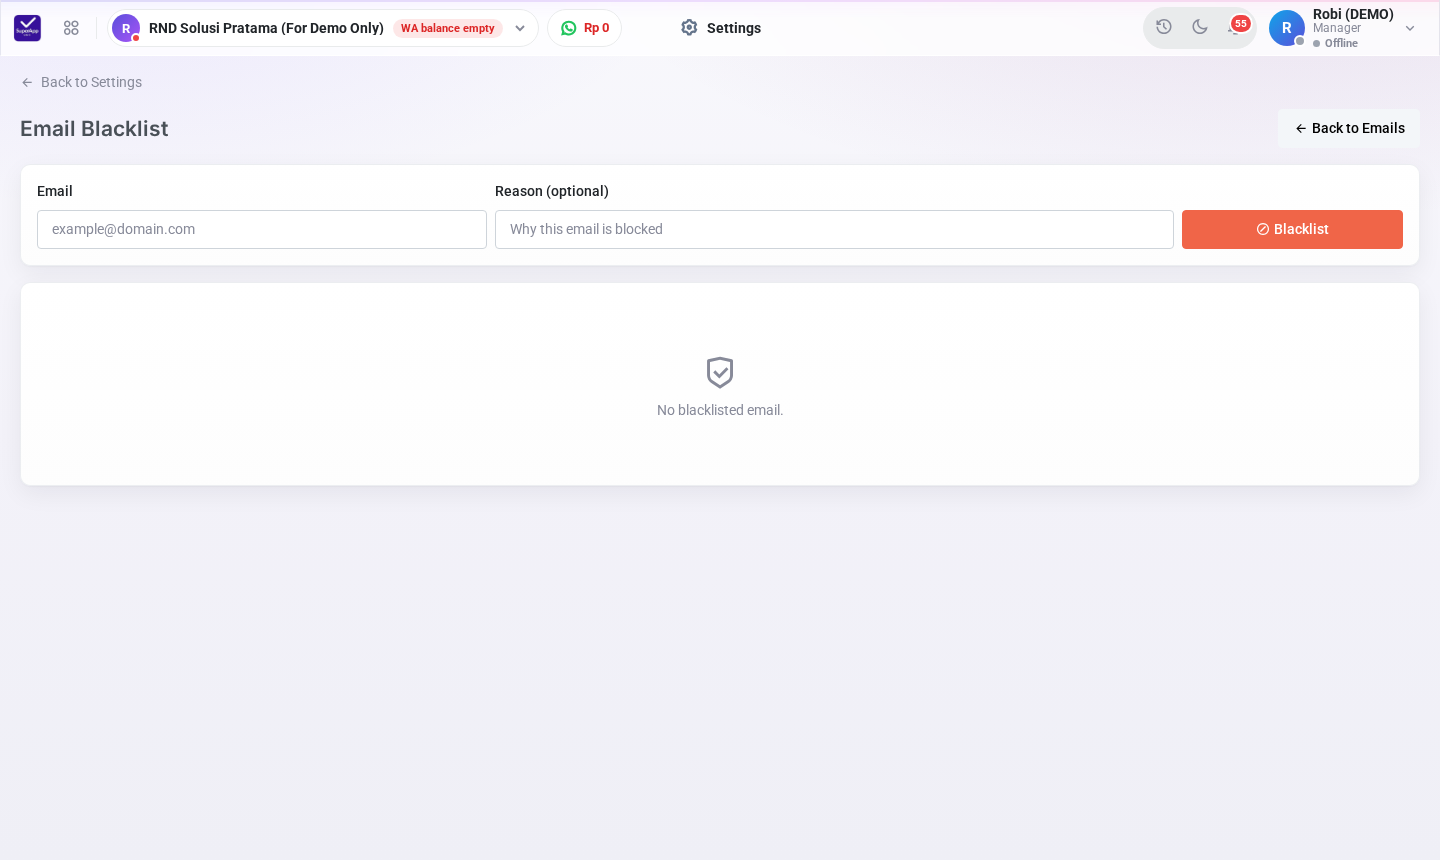Image resolution: width=1440 pixels, height=860 pixels.
Task: Click the WA balance empty badge
Action: pos(448,28)
